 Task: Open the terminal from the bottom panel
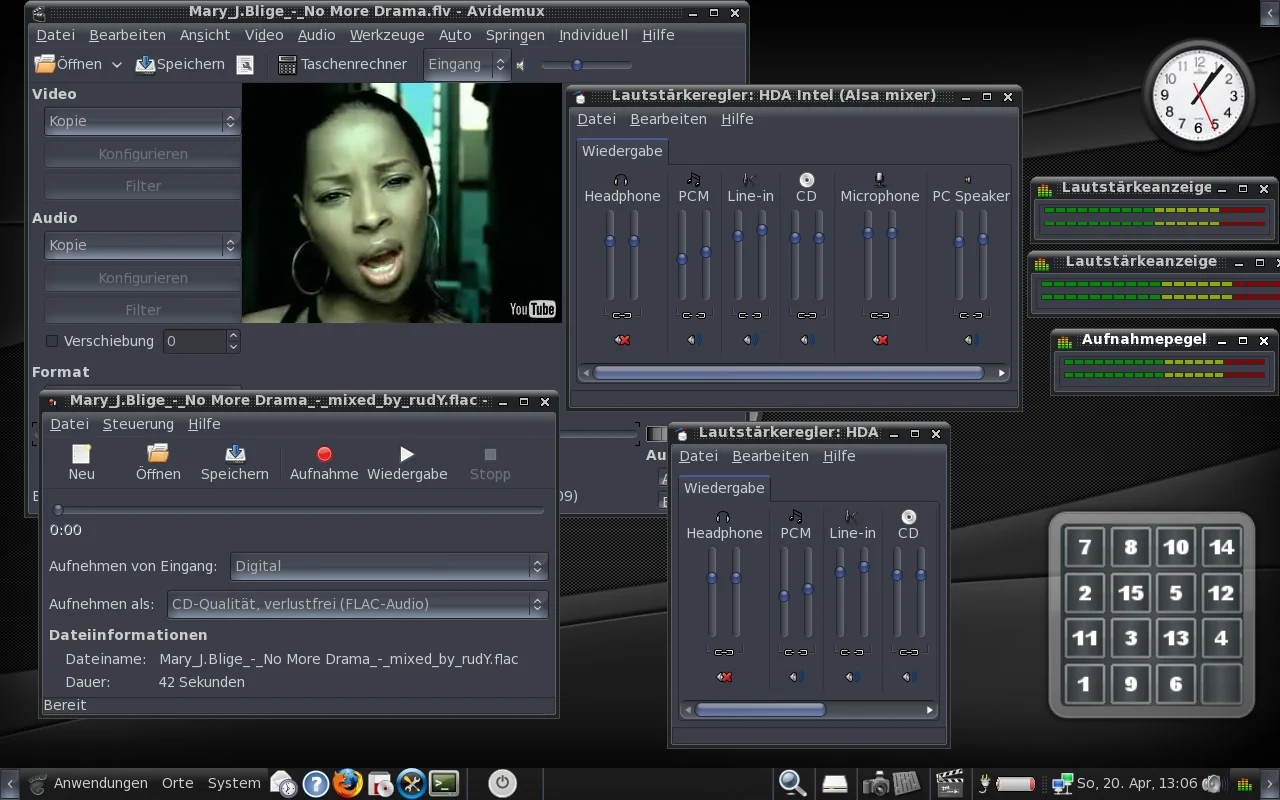click(x=444, y=783)
